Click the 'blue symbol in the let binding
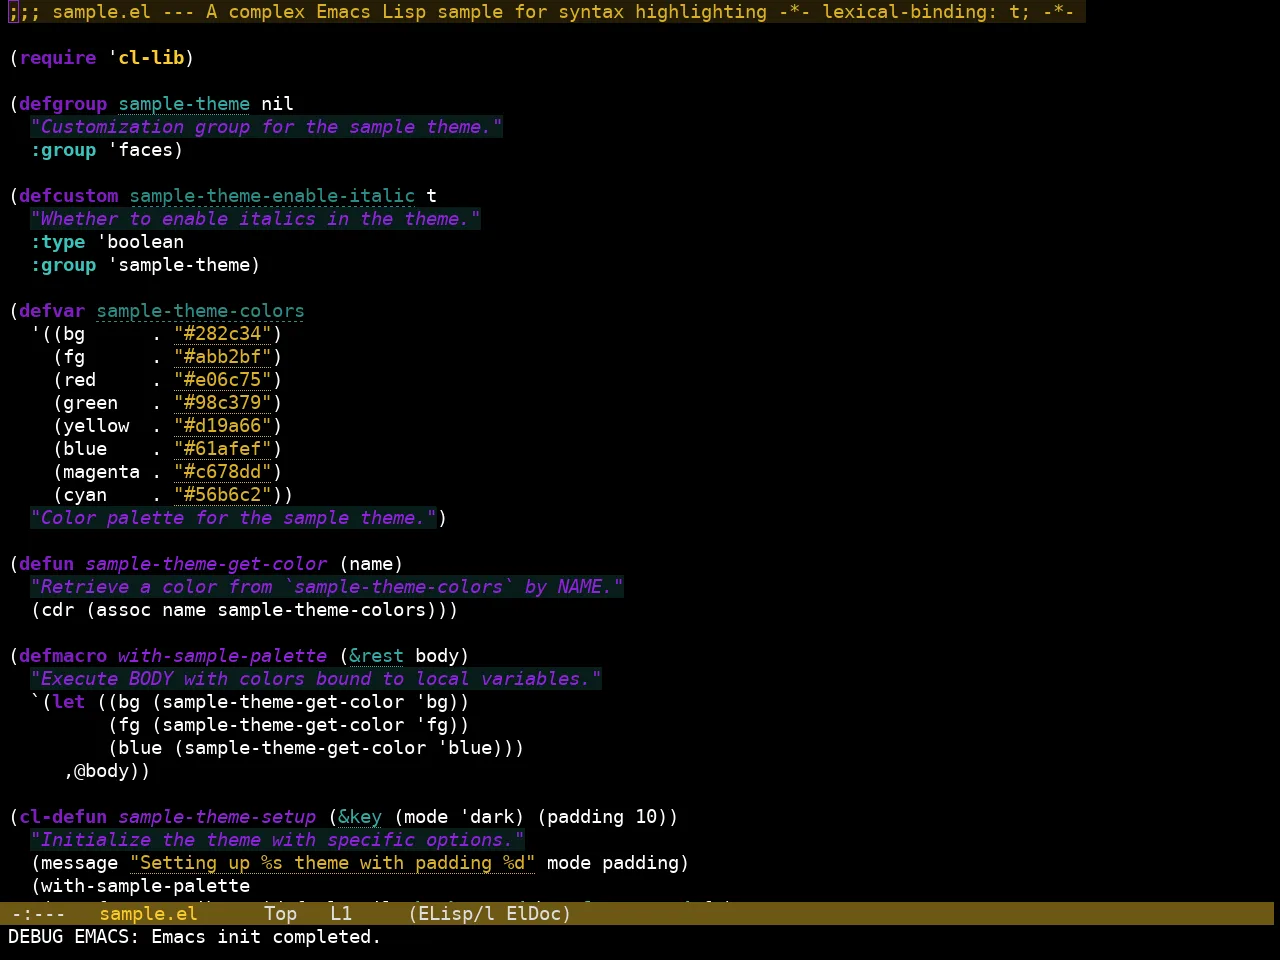The image size is (1280, 960). tap(464, 748)
